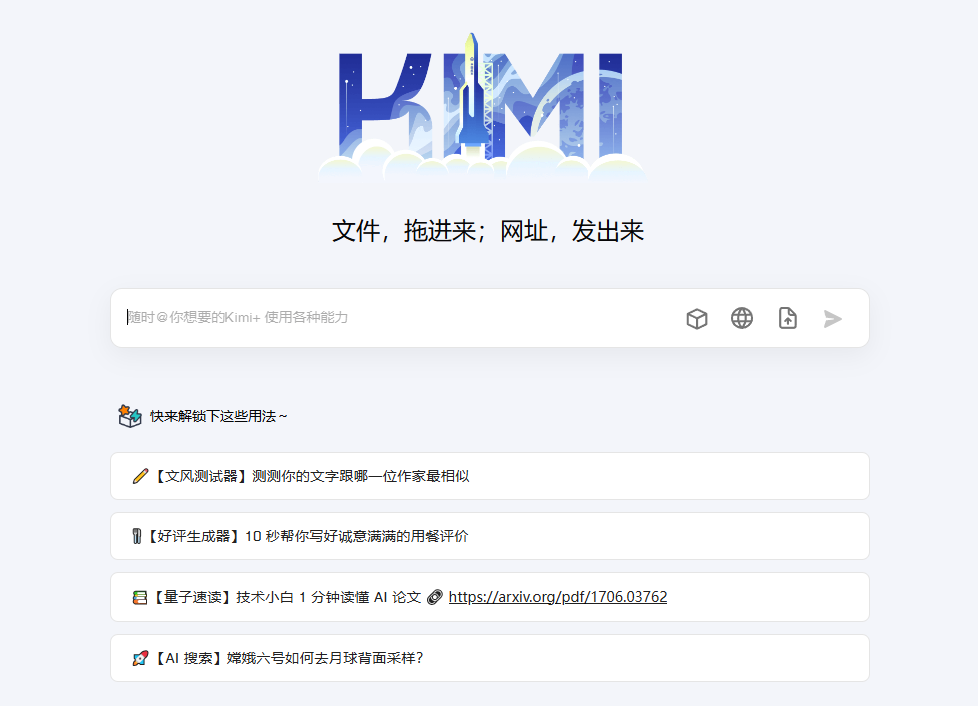Click the file upload icon

[788, 318]
